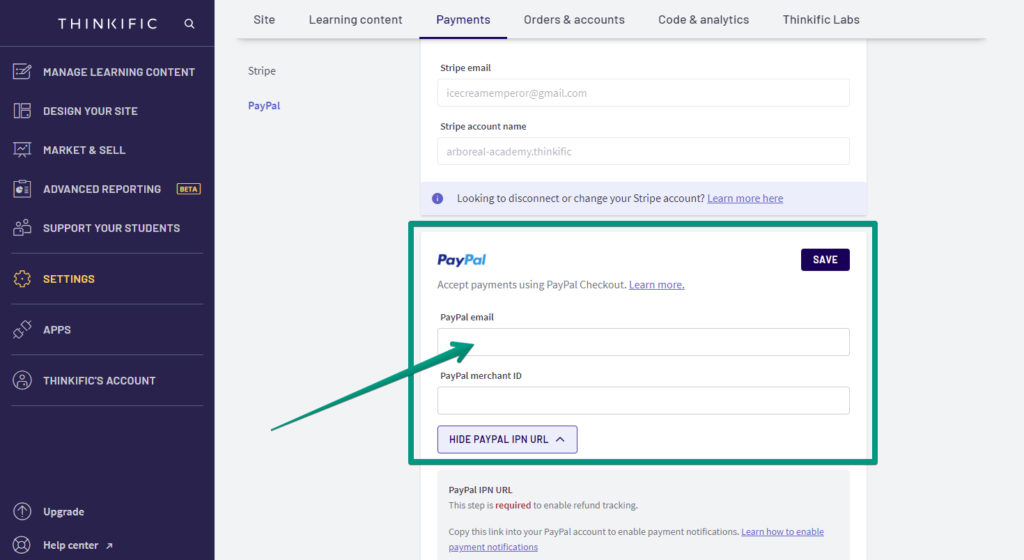Click the THINKIFIC logo
This screenshot has width=1024, height=560.
tap(108, 24)
